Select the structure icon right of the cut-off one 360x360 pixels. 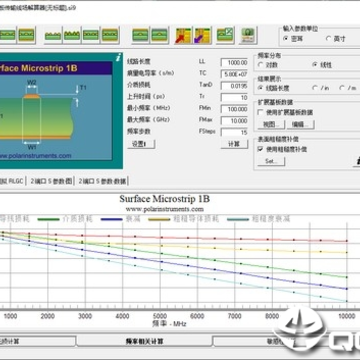(27, 35)
